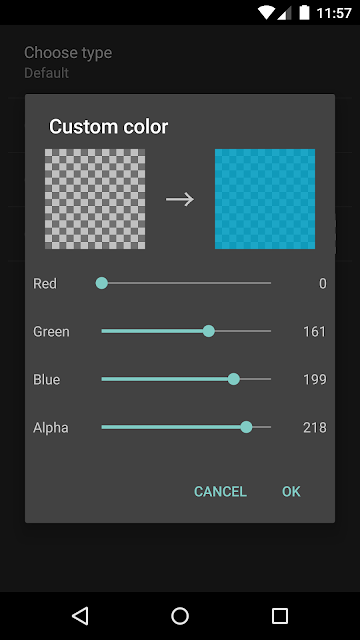The height and width of the screenshot is (640, 360).
Task: Open the Choose type setting
Action: [180, 62]
